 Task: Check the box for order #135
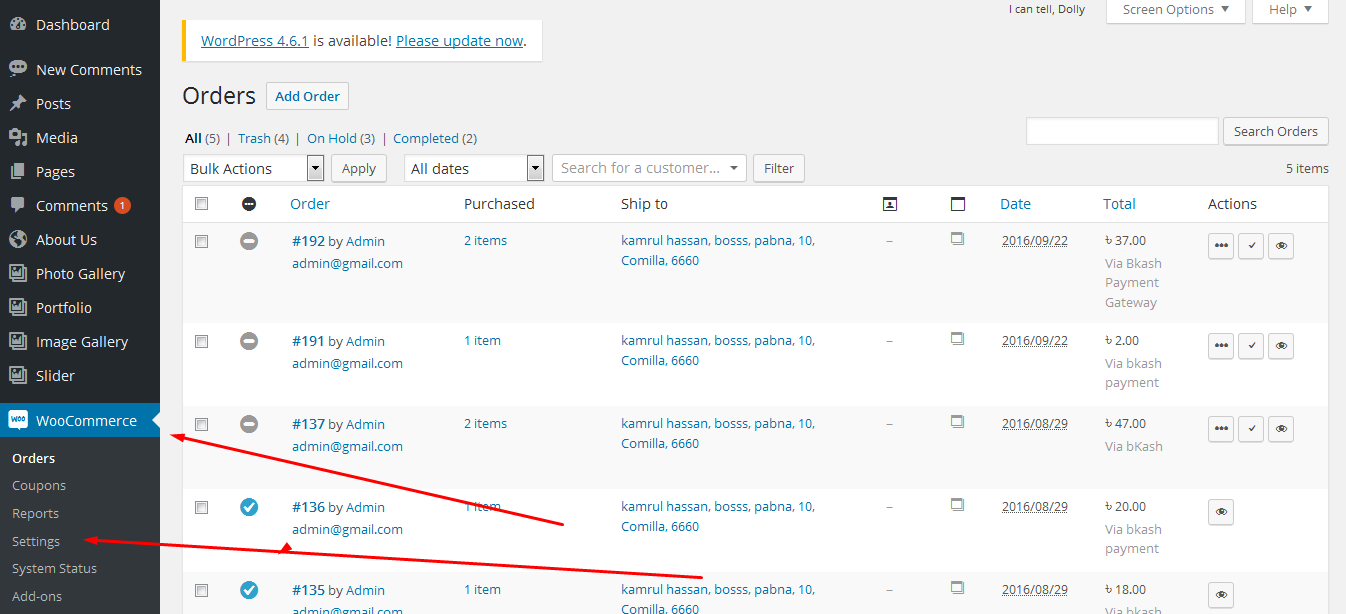[202, 590]
